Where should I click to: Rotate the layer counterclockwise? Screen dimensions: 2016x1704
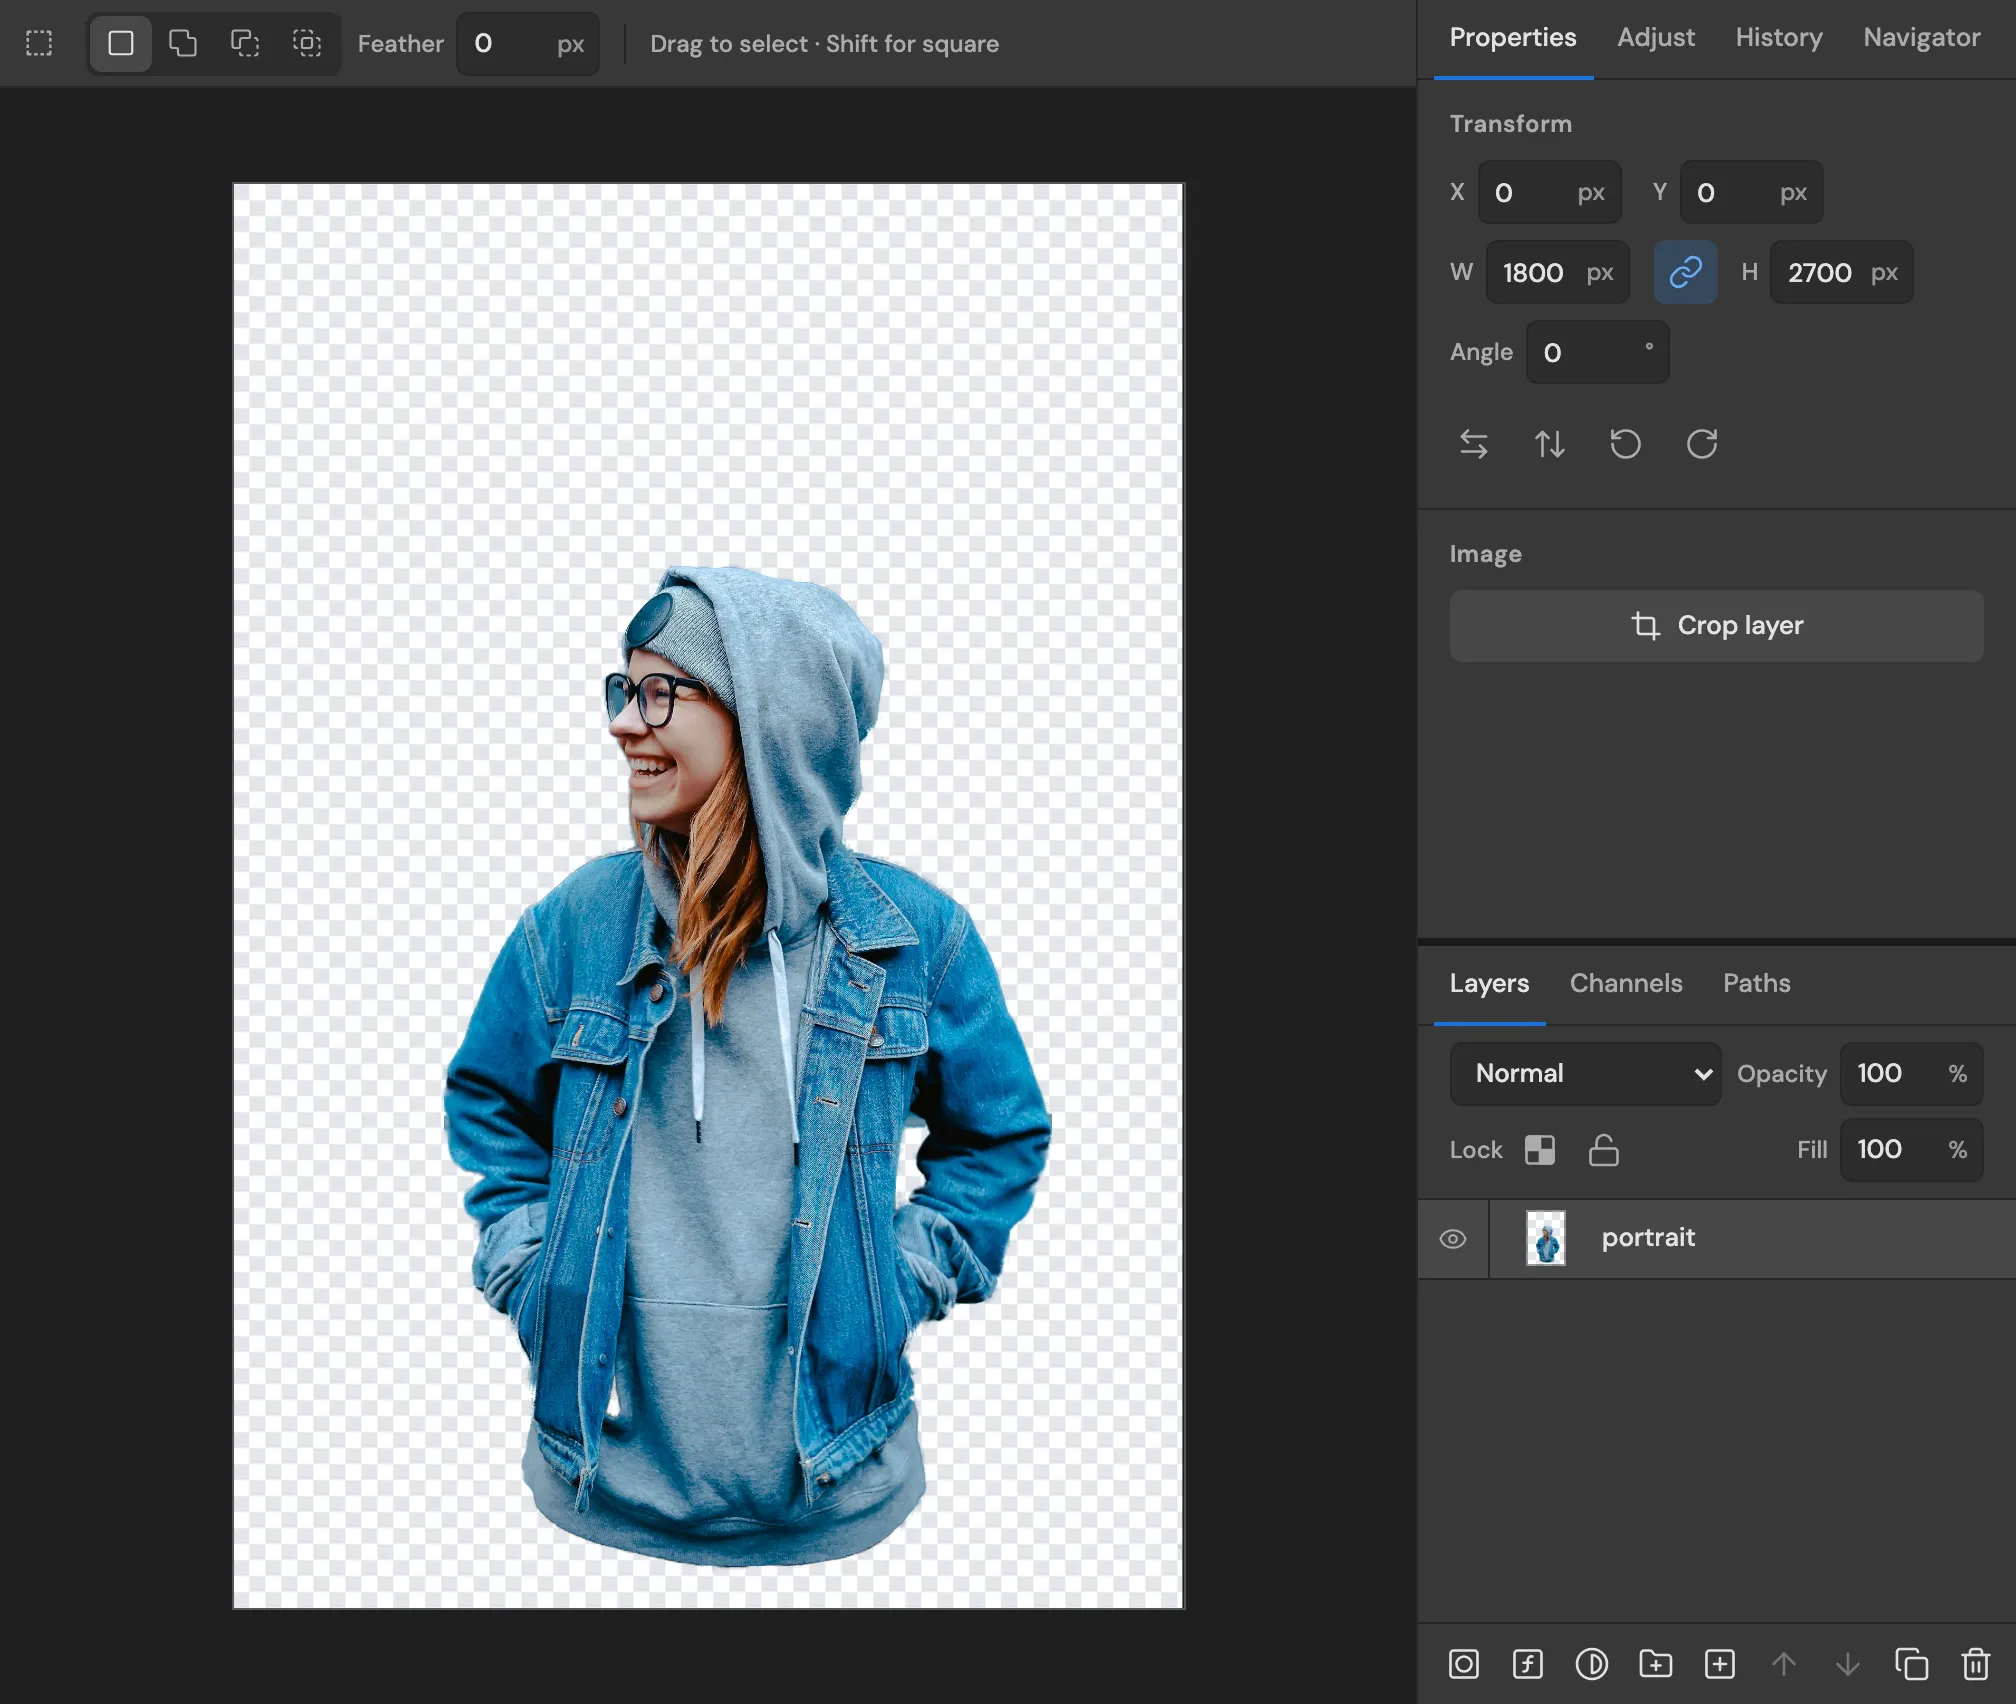(1625, 444)
